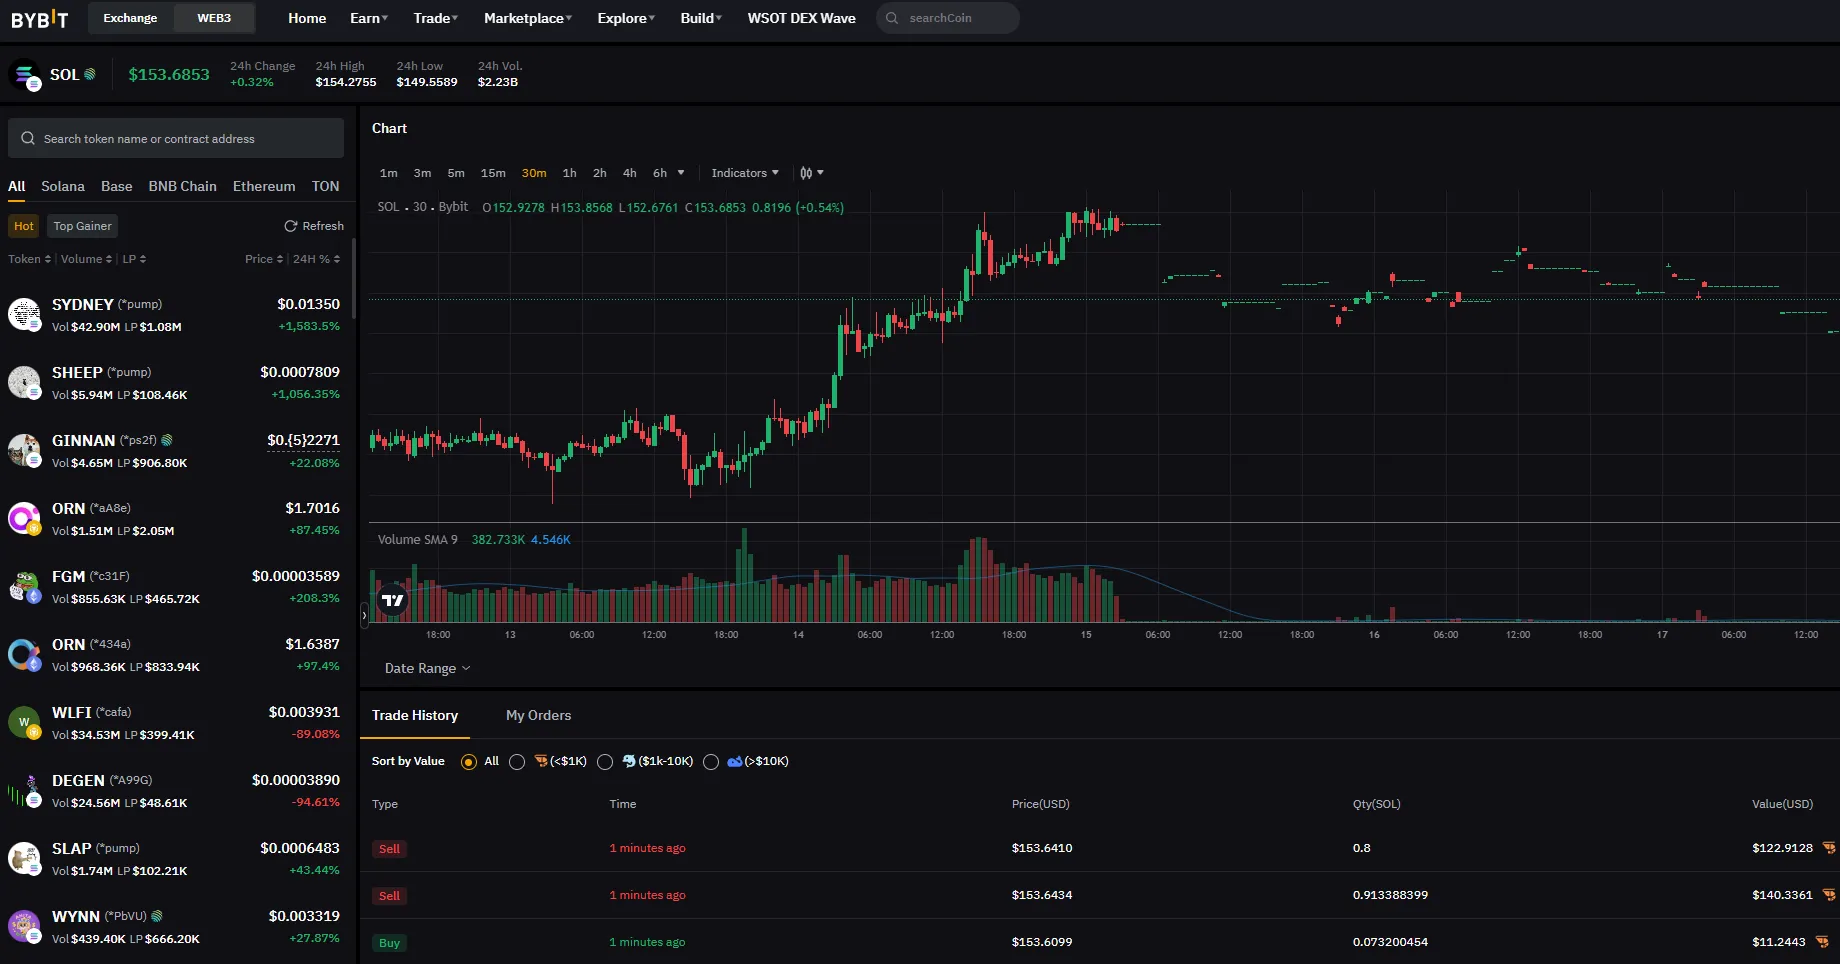Expand the Date Range selector
The image size is (1840, 964).
426,668
